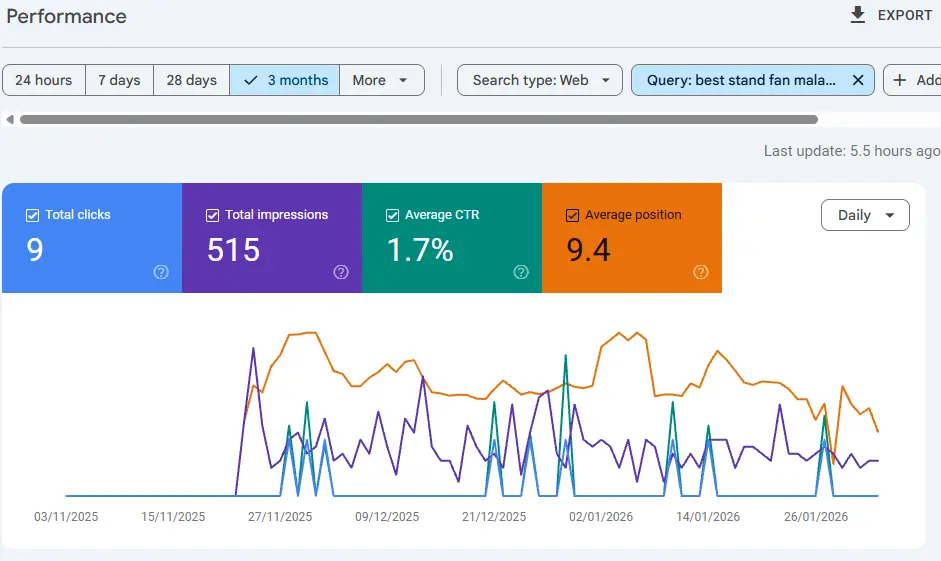Expand the Daily granularity dropdown
Screen dimensions: 941x561
(x=865, y=215)
